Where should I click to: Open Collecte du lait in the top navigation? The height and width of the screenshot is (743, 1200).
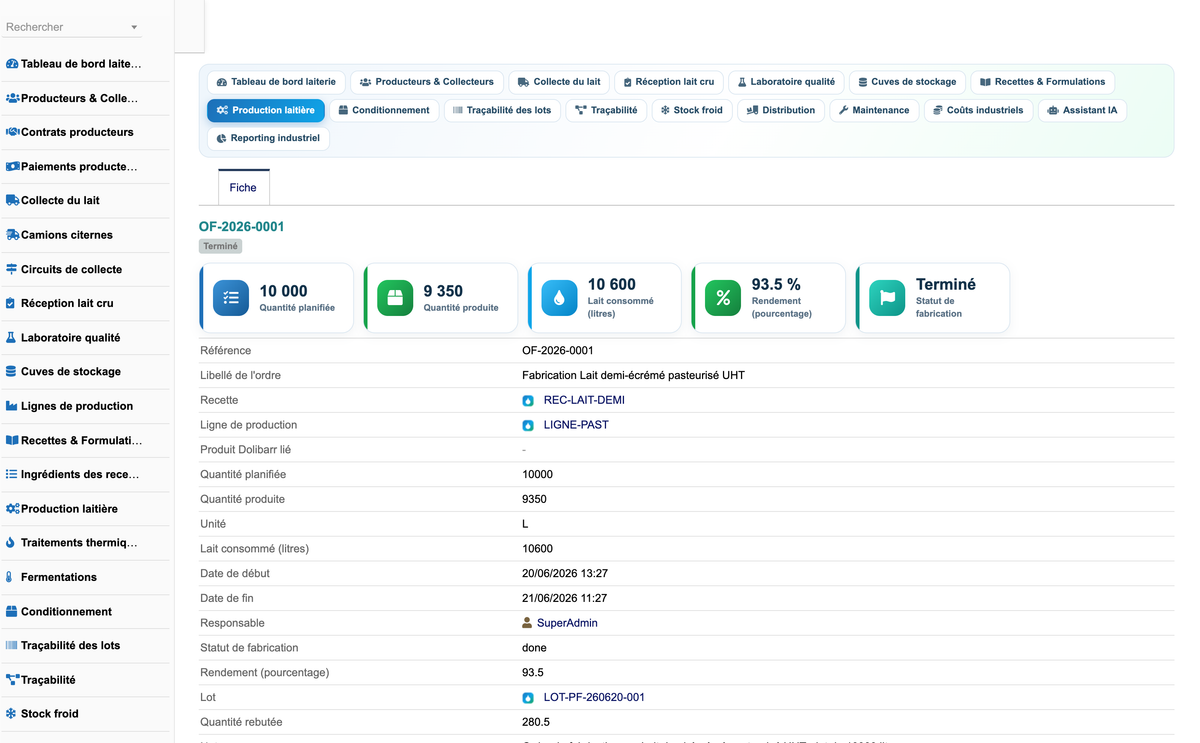[559, 82]
